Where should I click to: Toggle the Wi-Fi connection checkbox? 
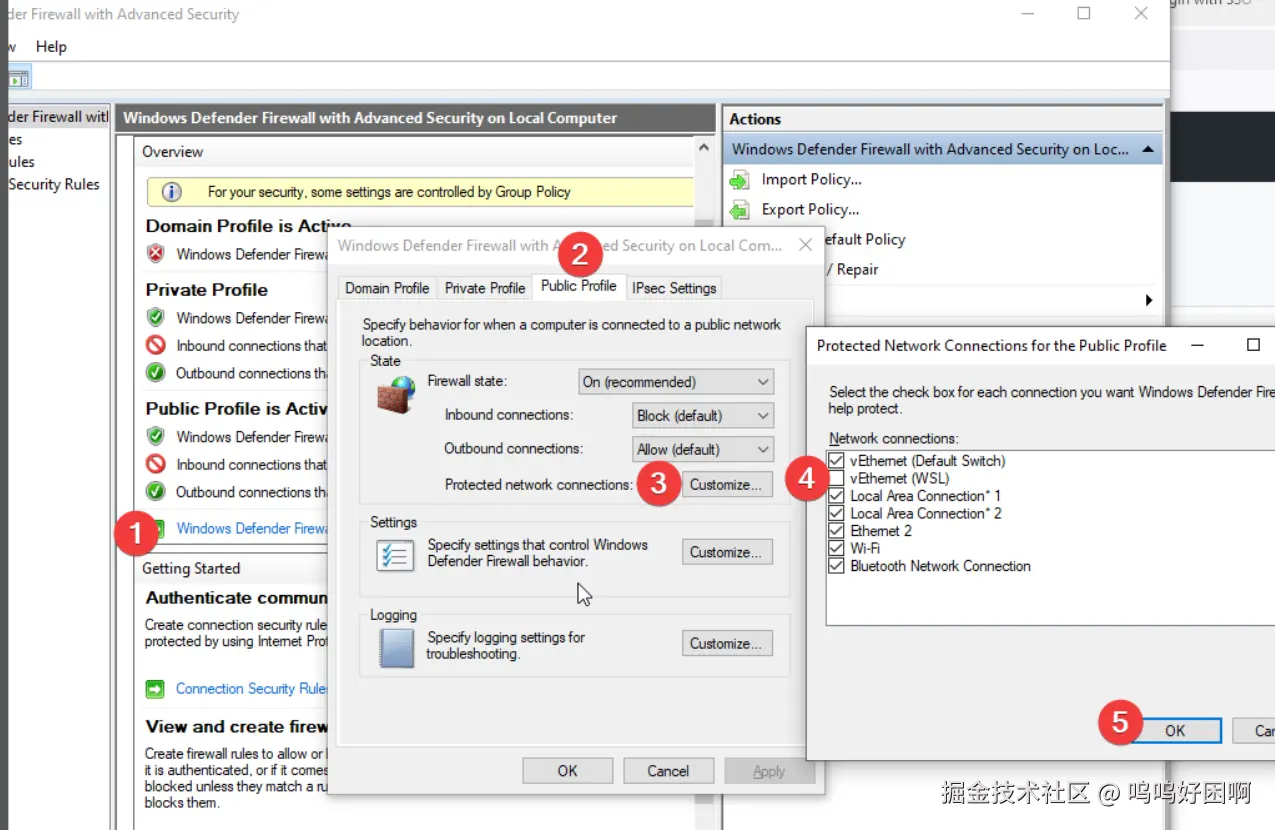click(x=837, y=548)
